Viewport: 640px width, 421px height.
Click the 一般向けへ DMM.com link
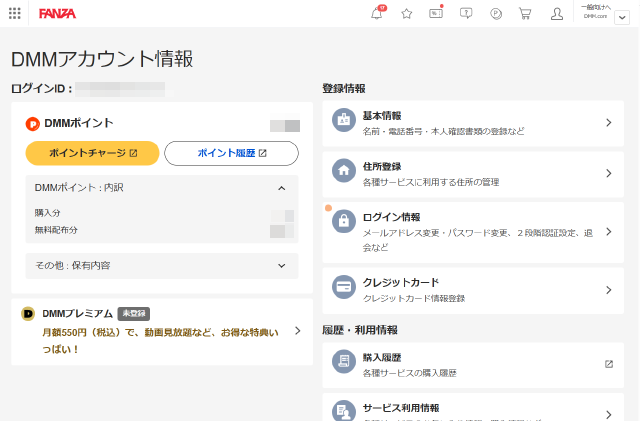pyautogui.click(x=596, y=12)
